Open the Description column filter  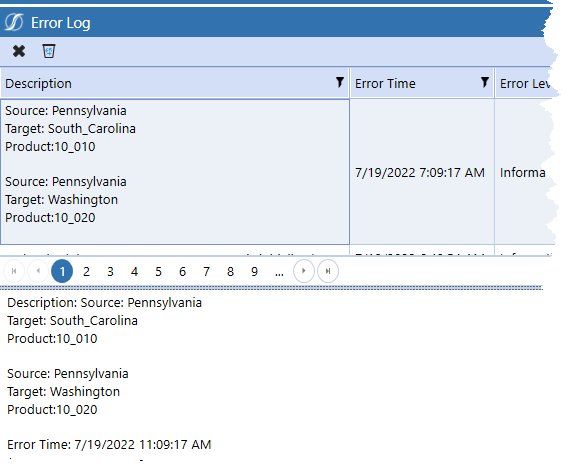[340, 82]
